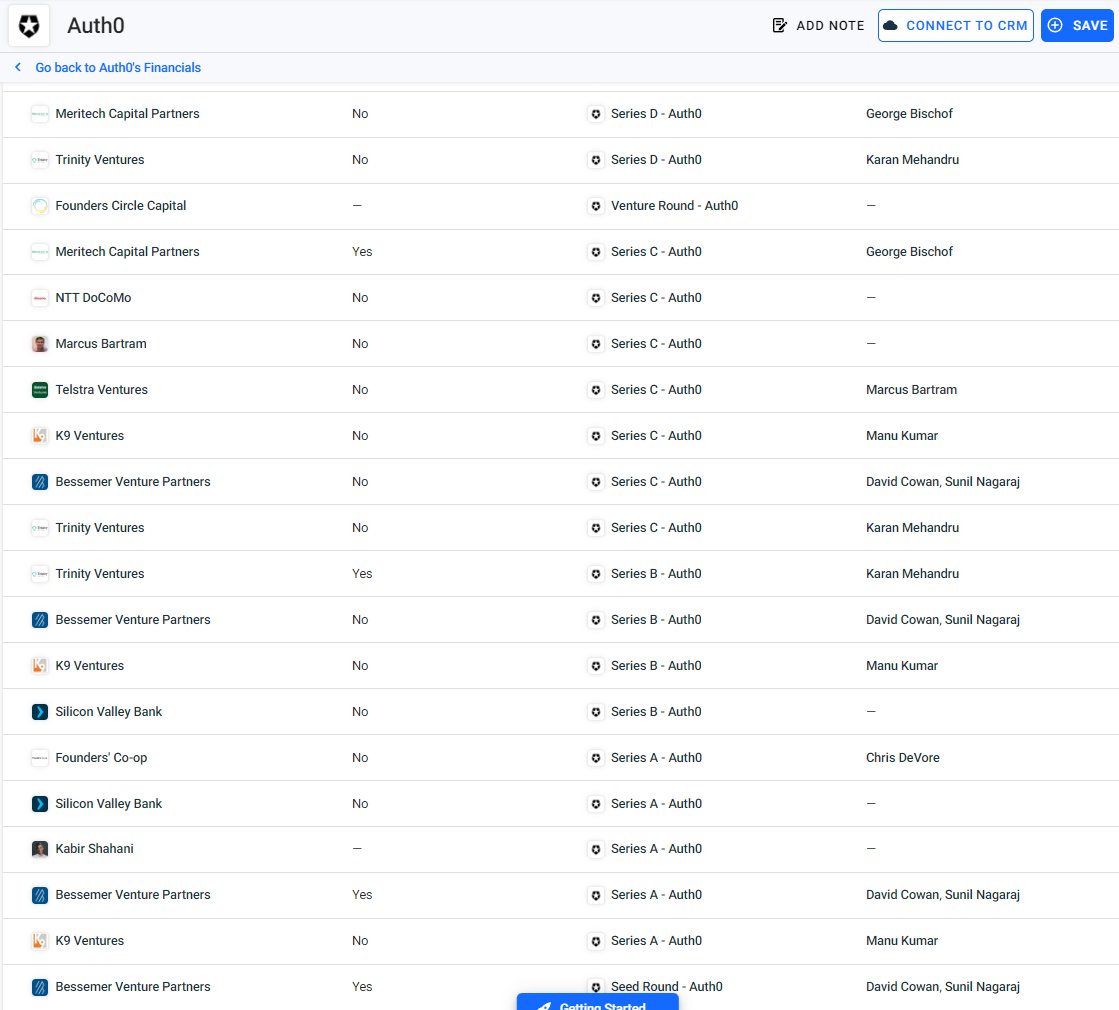
Task: Click Bessemer logo in Series C row
Action: click(40, 482)
